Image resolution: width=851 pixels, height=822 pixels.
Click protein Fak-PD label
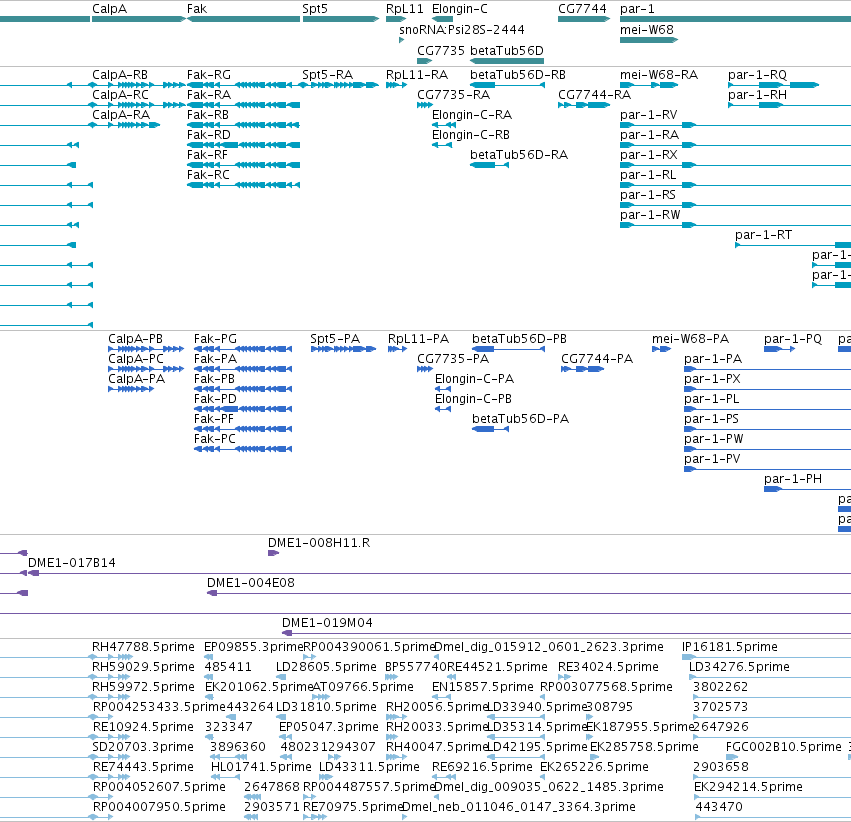(x=215, y=399)
